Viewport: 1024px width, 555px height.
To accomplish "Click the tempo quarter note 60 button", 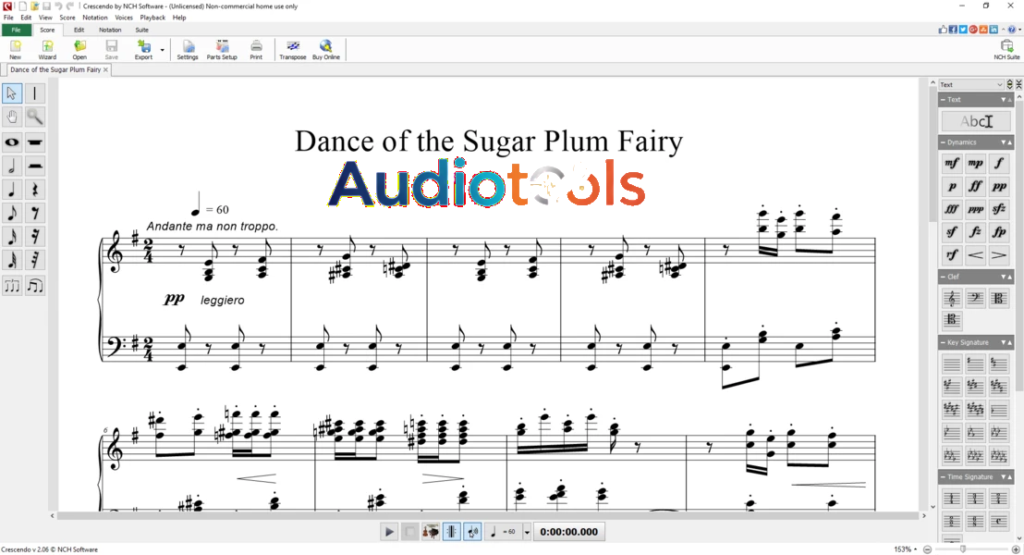I will click(x=504, y=532).
